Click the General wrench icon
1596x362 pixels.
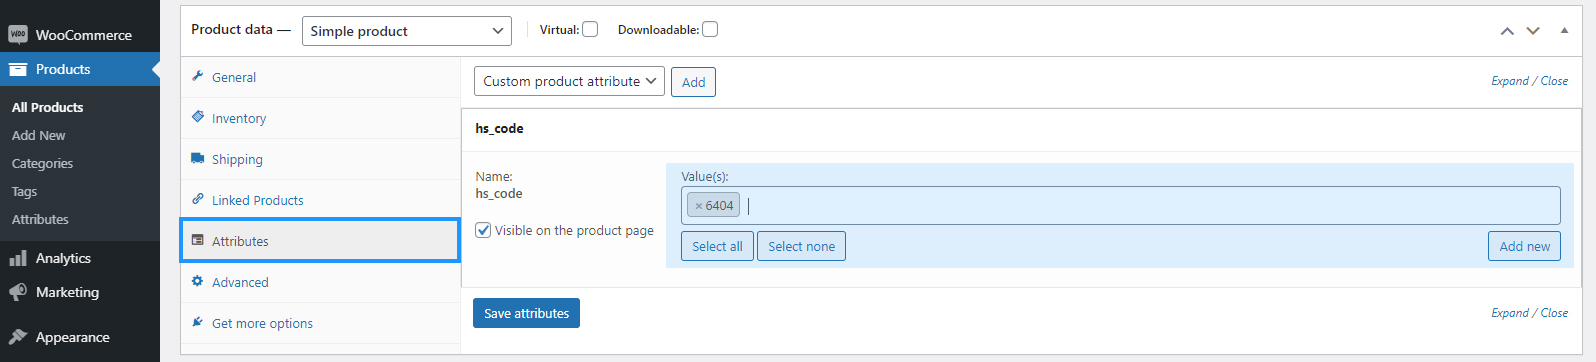click(198, 76)
